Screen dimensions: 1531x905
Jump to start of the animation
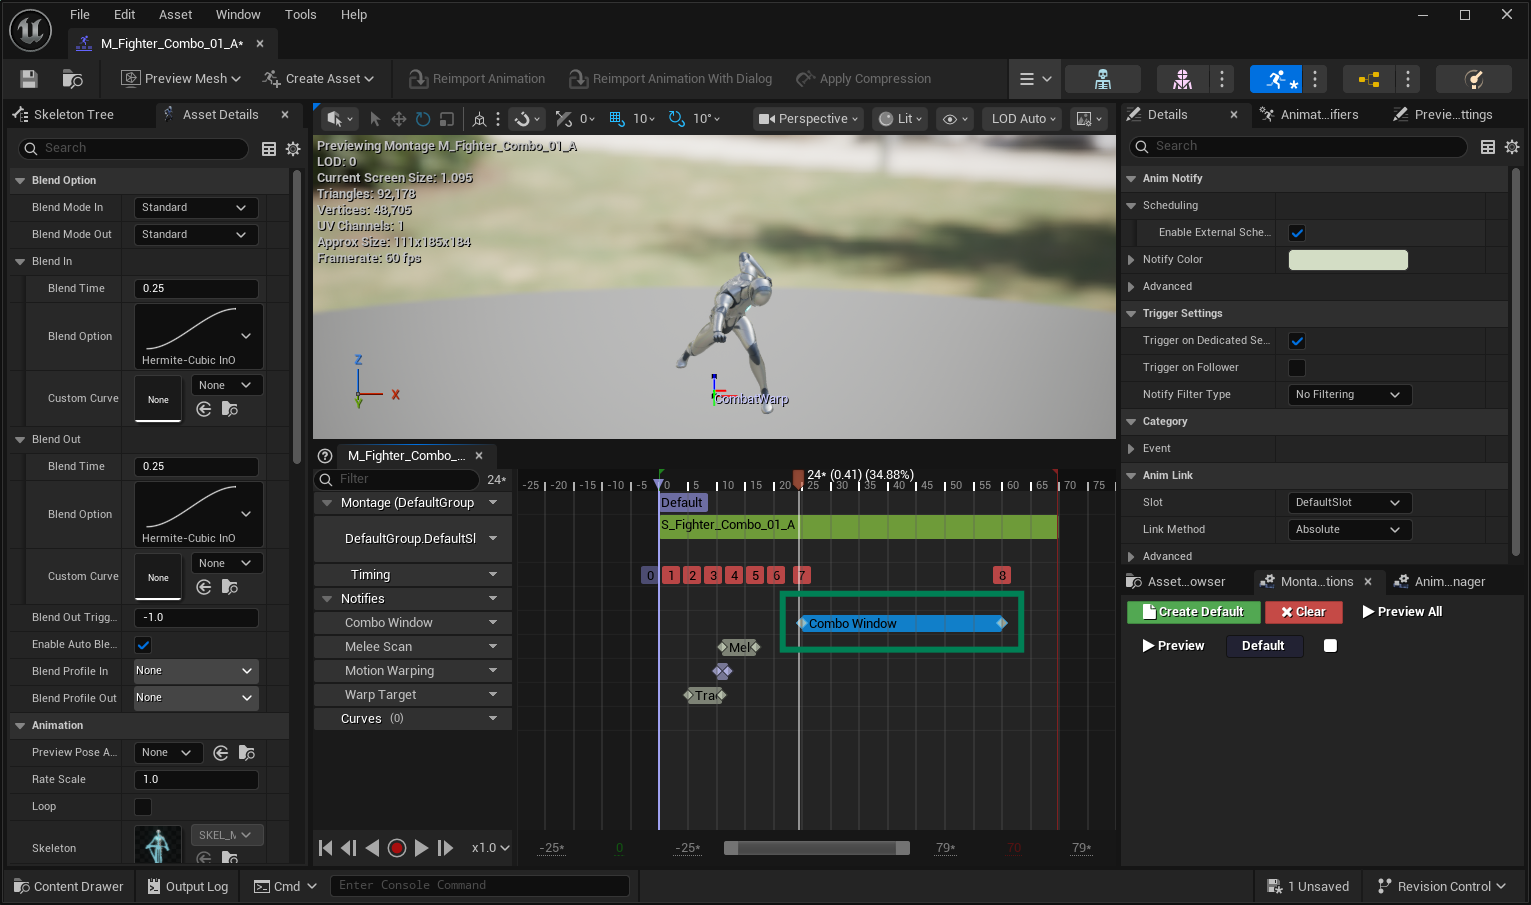[x=326, y=848]
